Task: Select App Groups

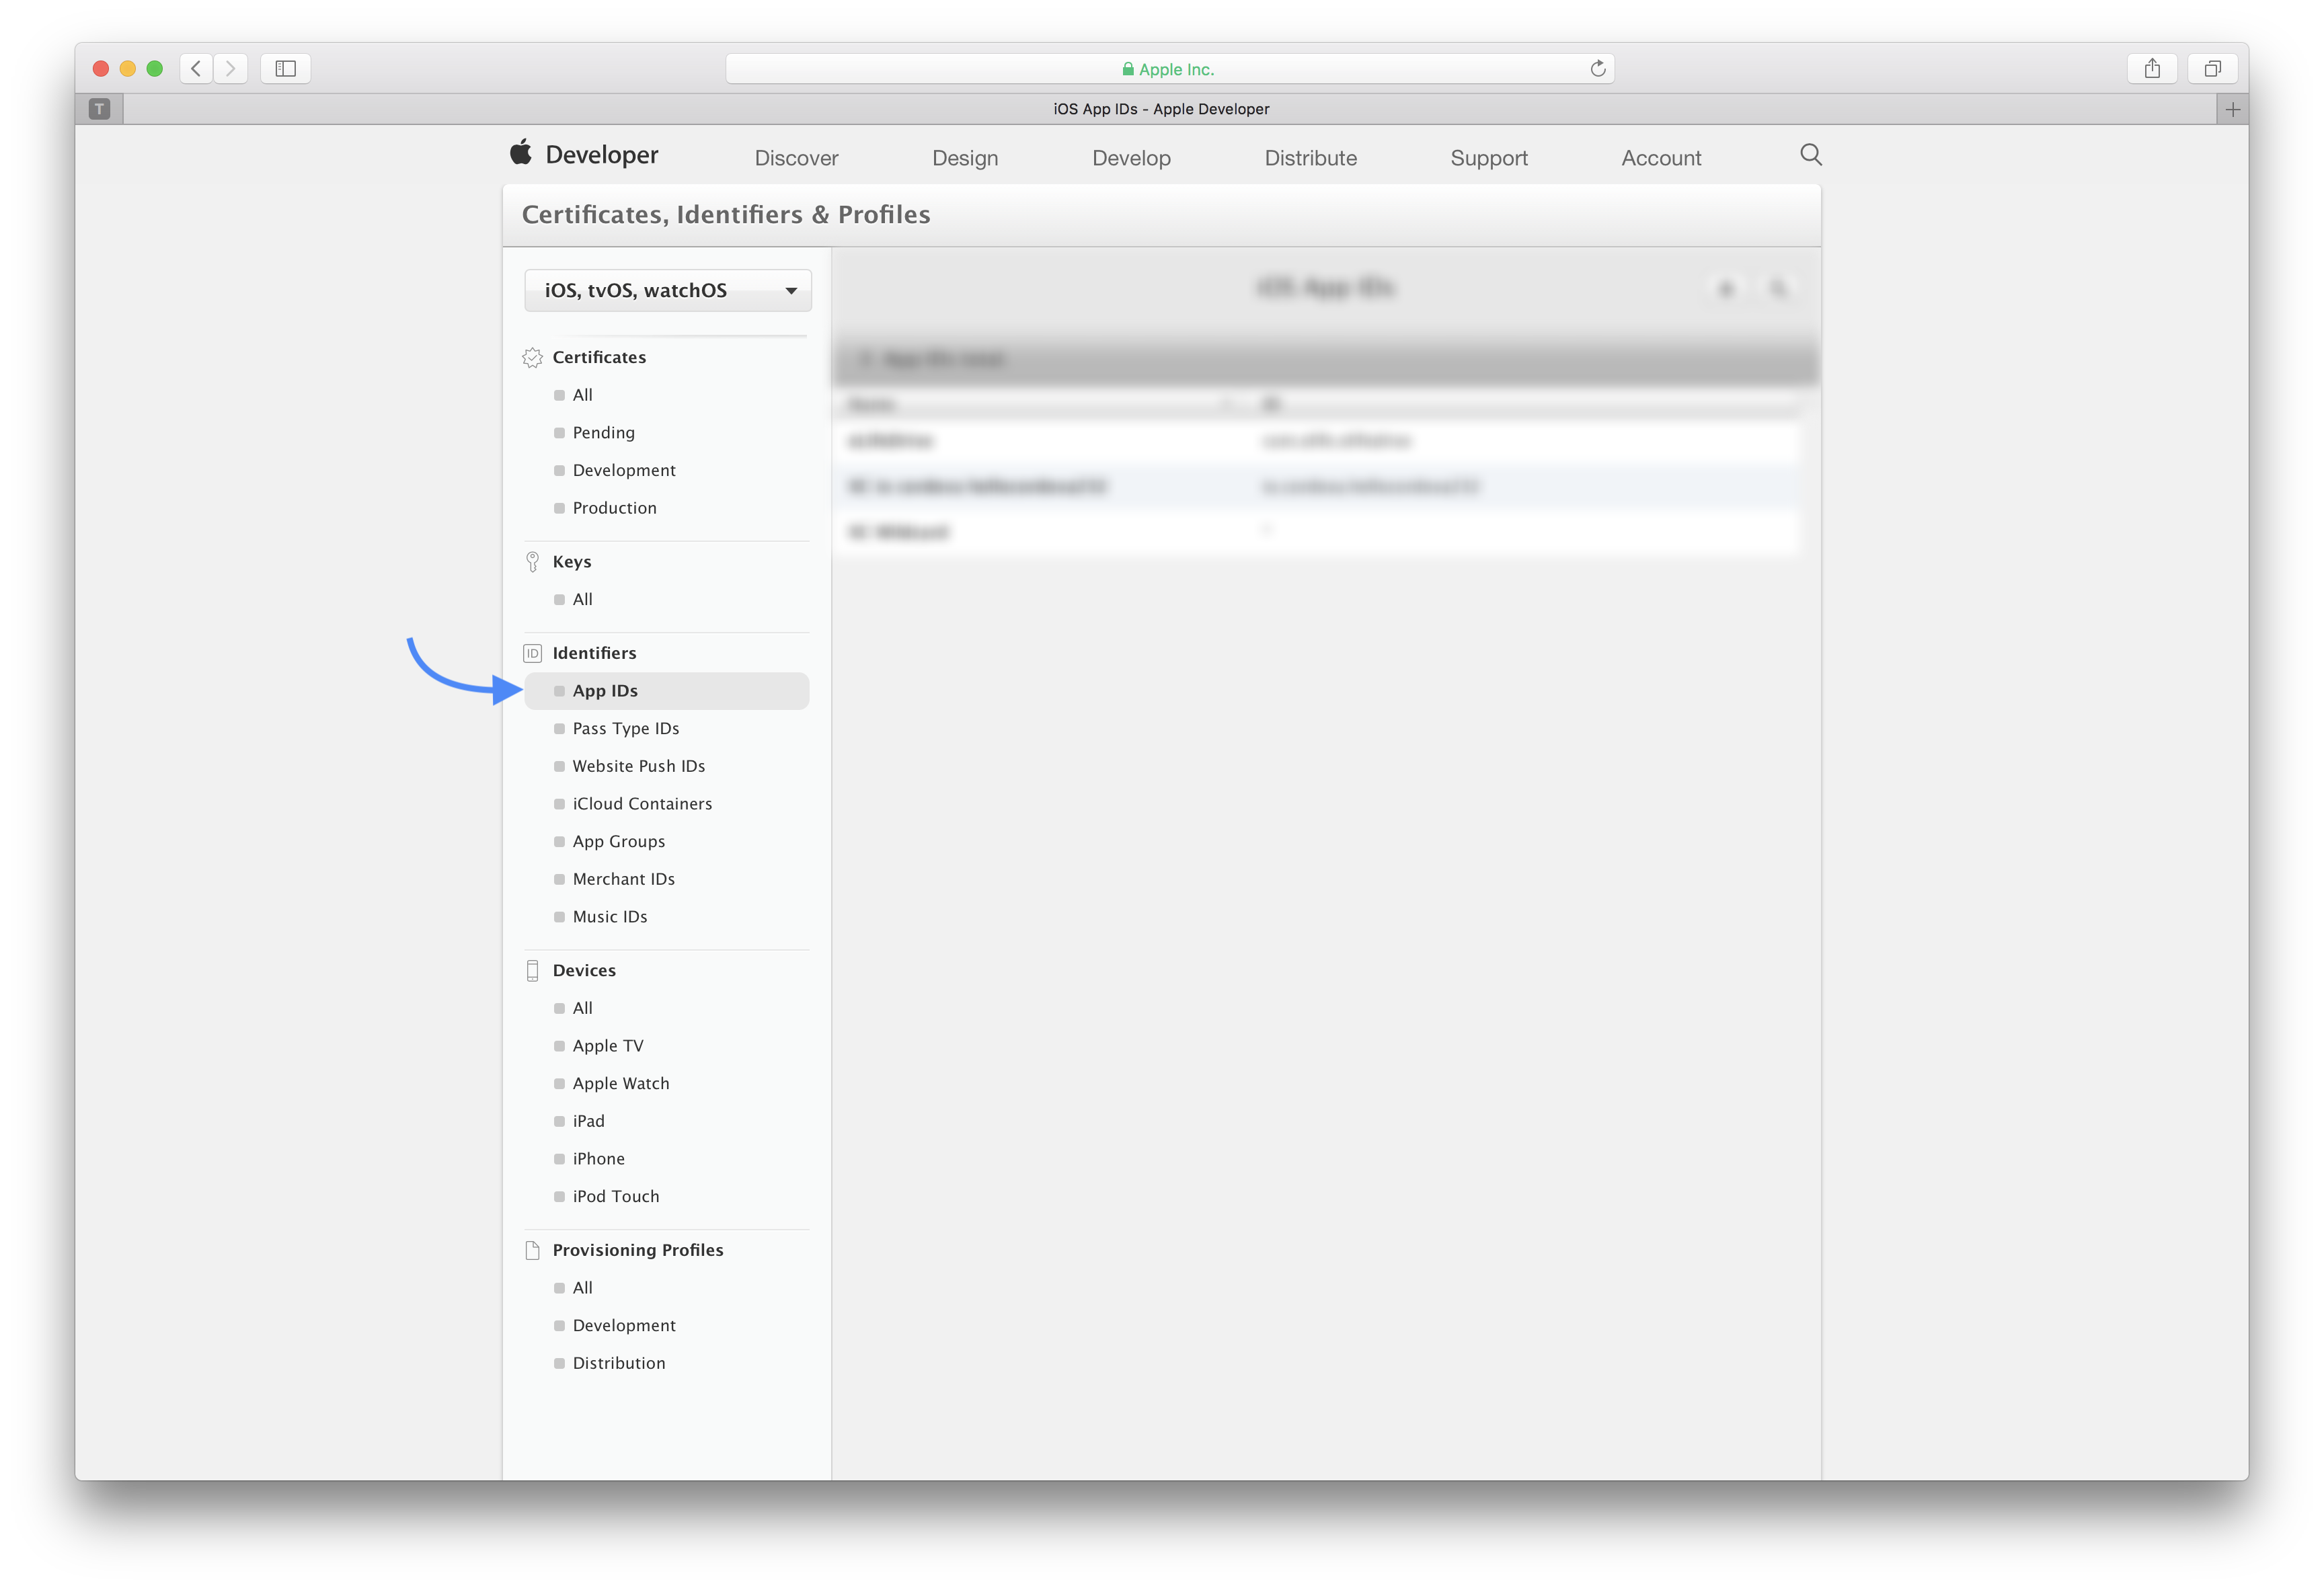Action: pos(618,842)
